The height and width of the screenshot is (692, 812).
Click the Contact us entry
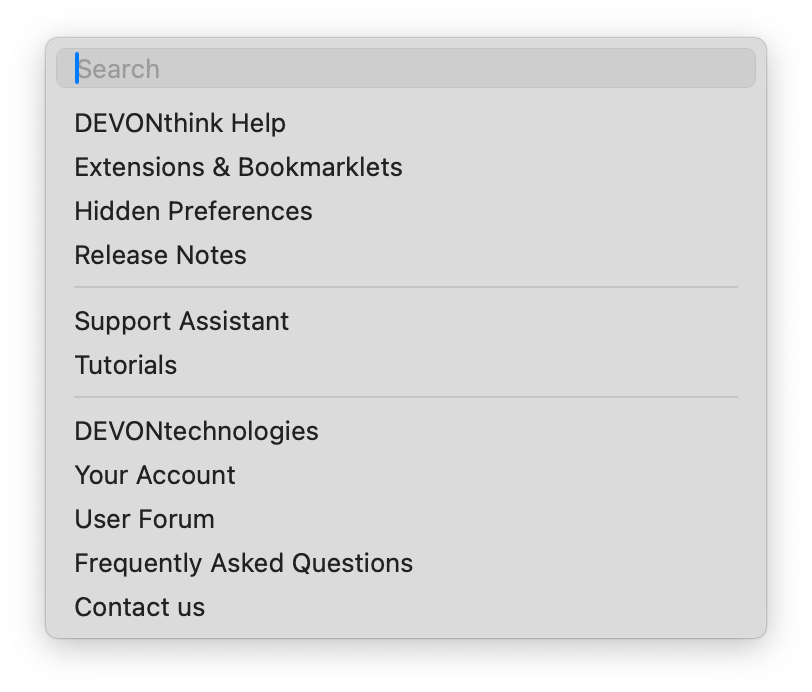(139, 607)
